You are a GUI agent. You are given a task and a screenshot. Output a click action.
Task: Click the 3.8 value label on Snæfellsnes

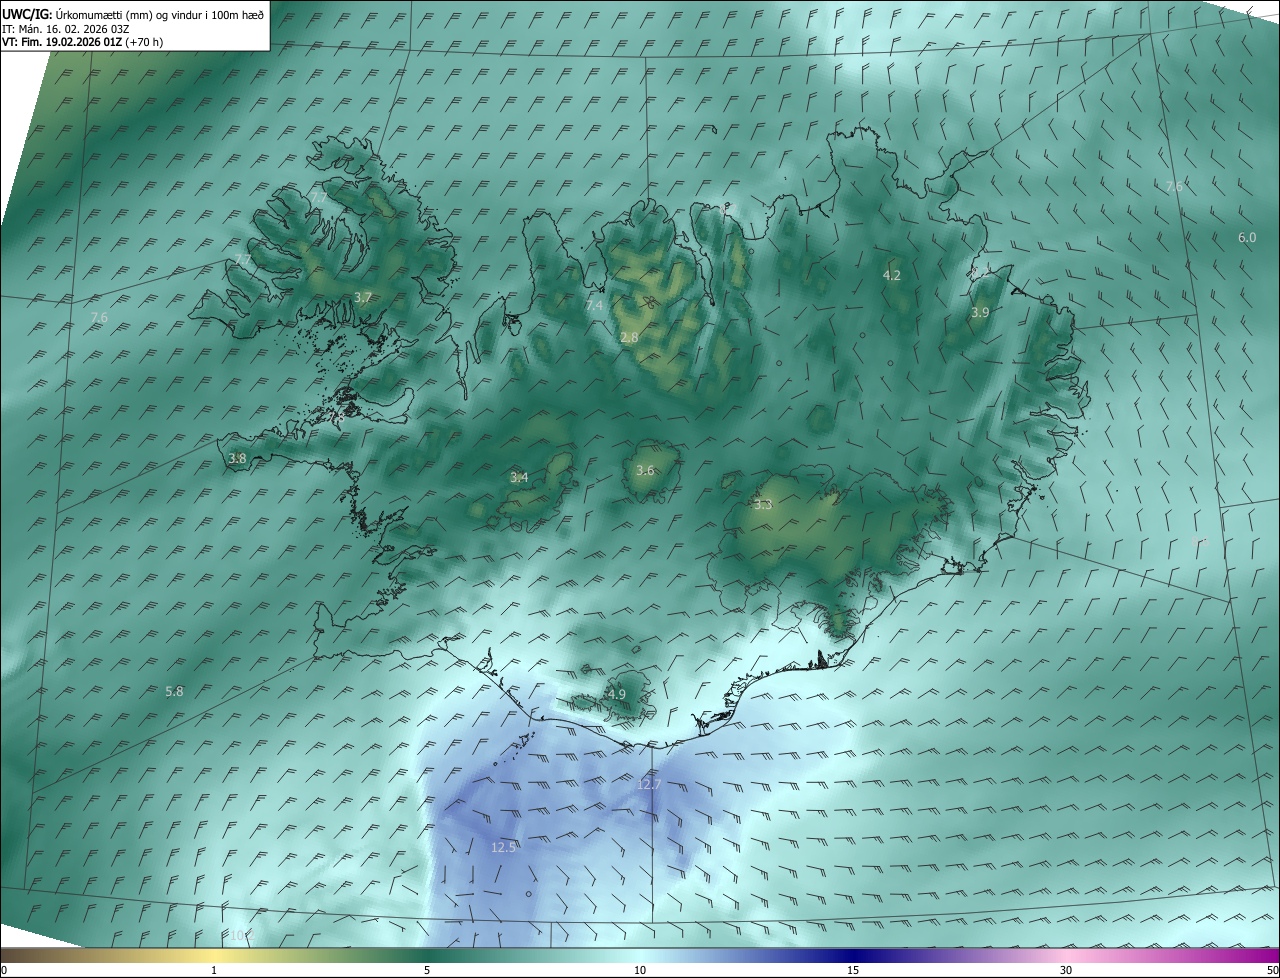tap(237, 458)
